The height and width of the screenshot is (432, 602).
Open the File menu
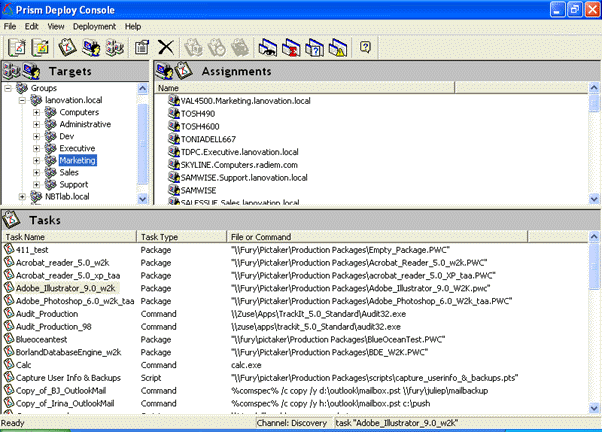10,26
